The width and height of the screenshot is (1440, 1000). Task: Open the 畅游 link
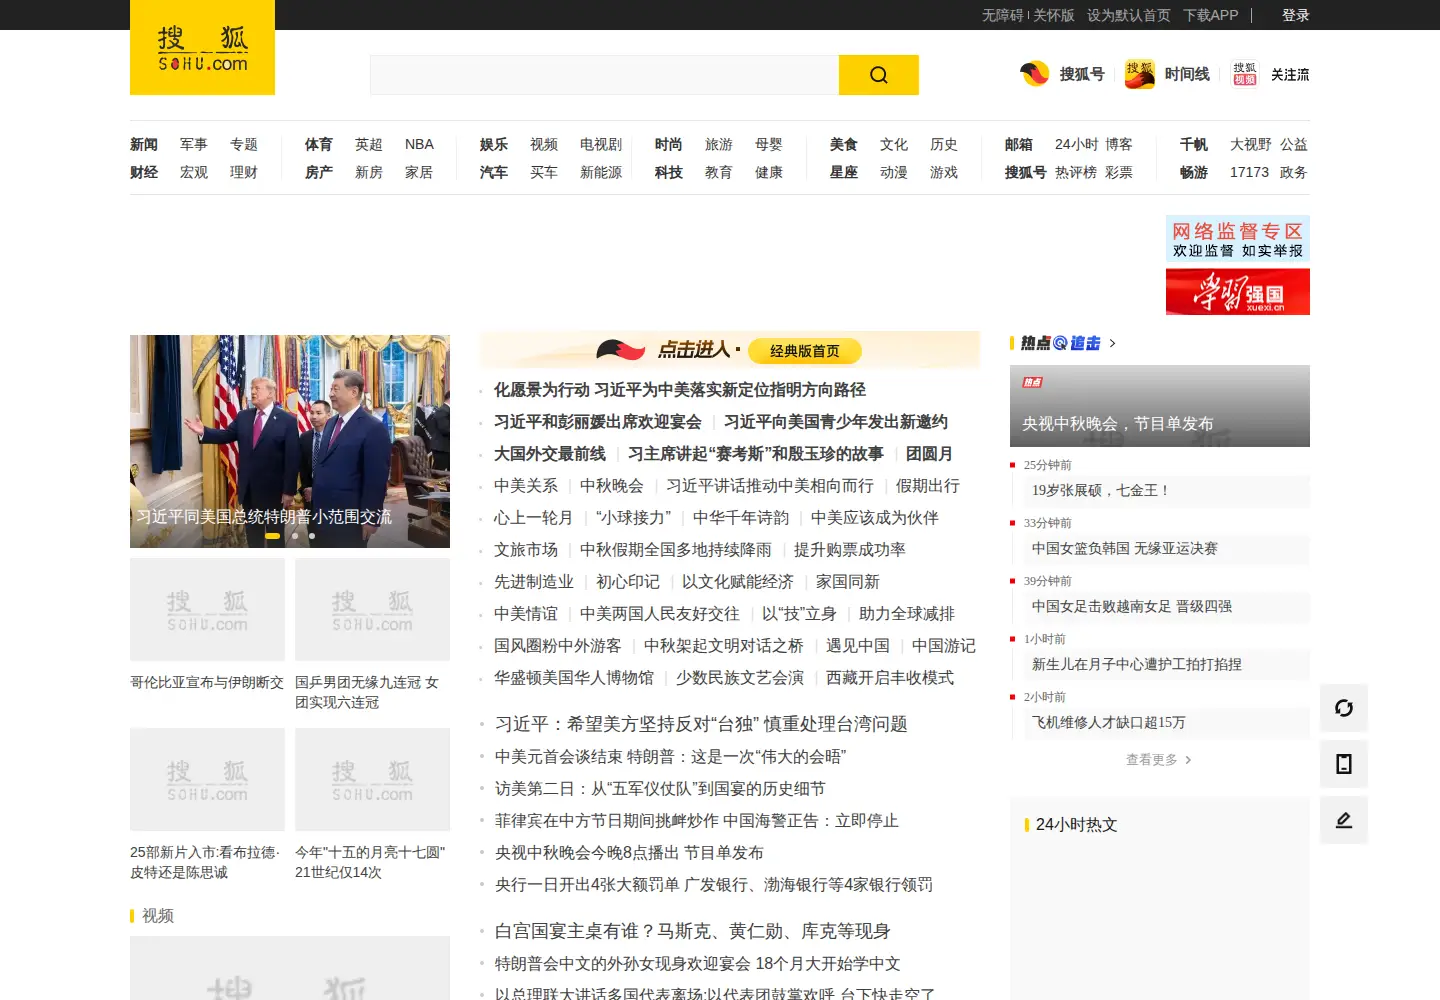1194,172
